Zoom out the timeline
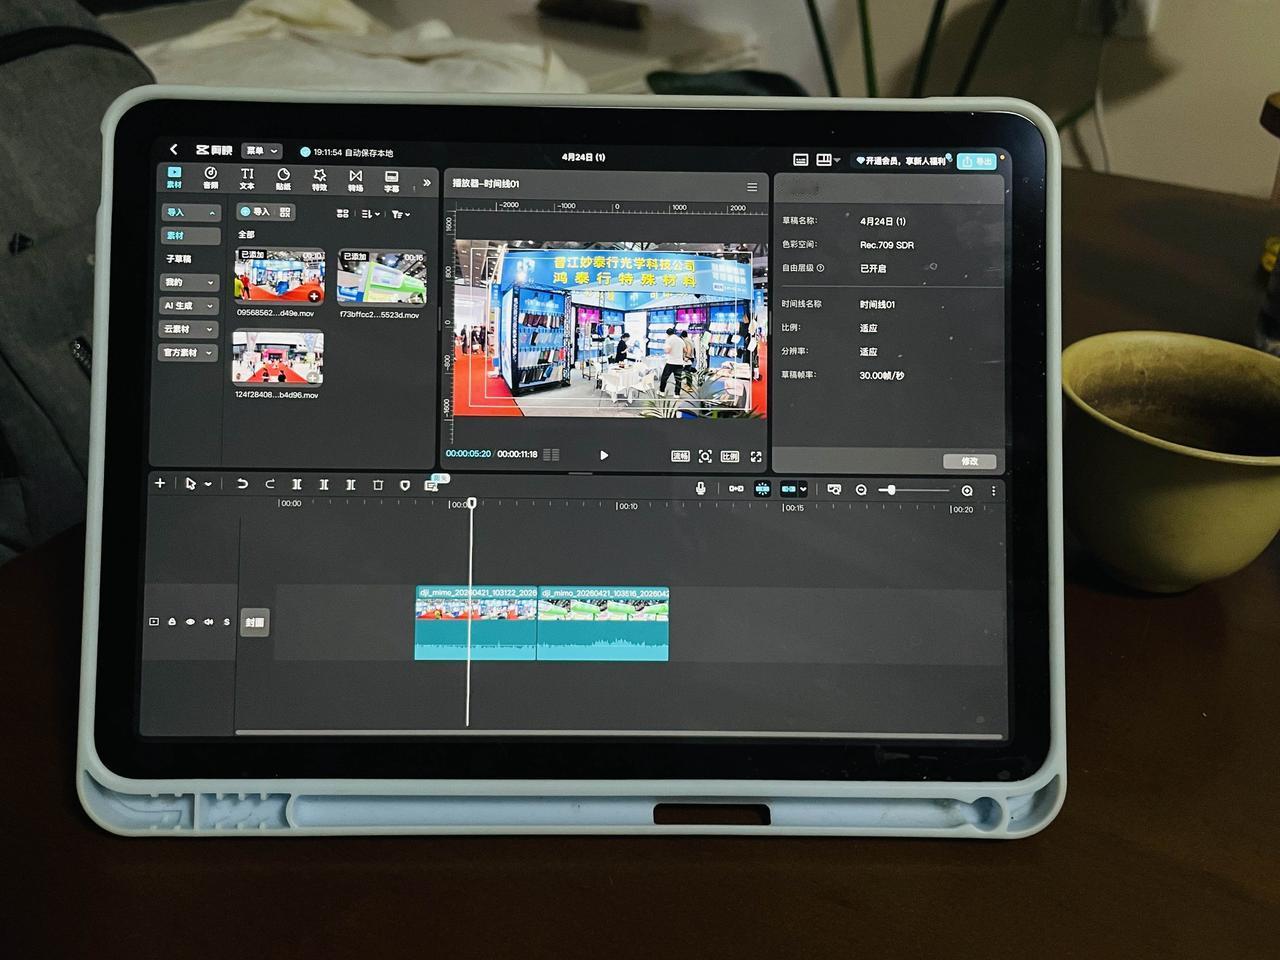The width and height of the screenshot is (1280, 960). [x=861, y=490]
